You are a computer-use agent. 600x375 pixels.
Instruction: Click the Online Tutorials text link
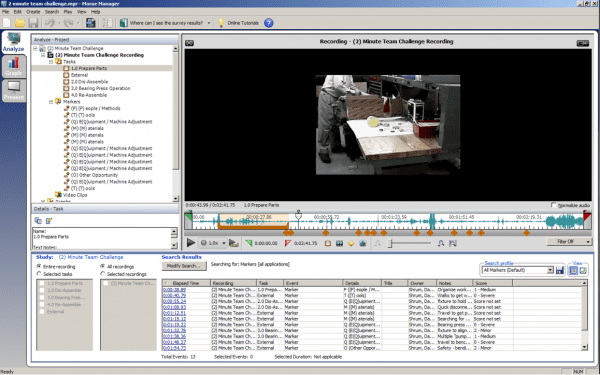243,23
